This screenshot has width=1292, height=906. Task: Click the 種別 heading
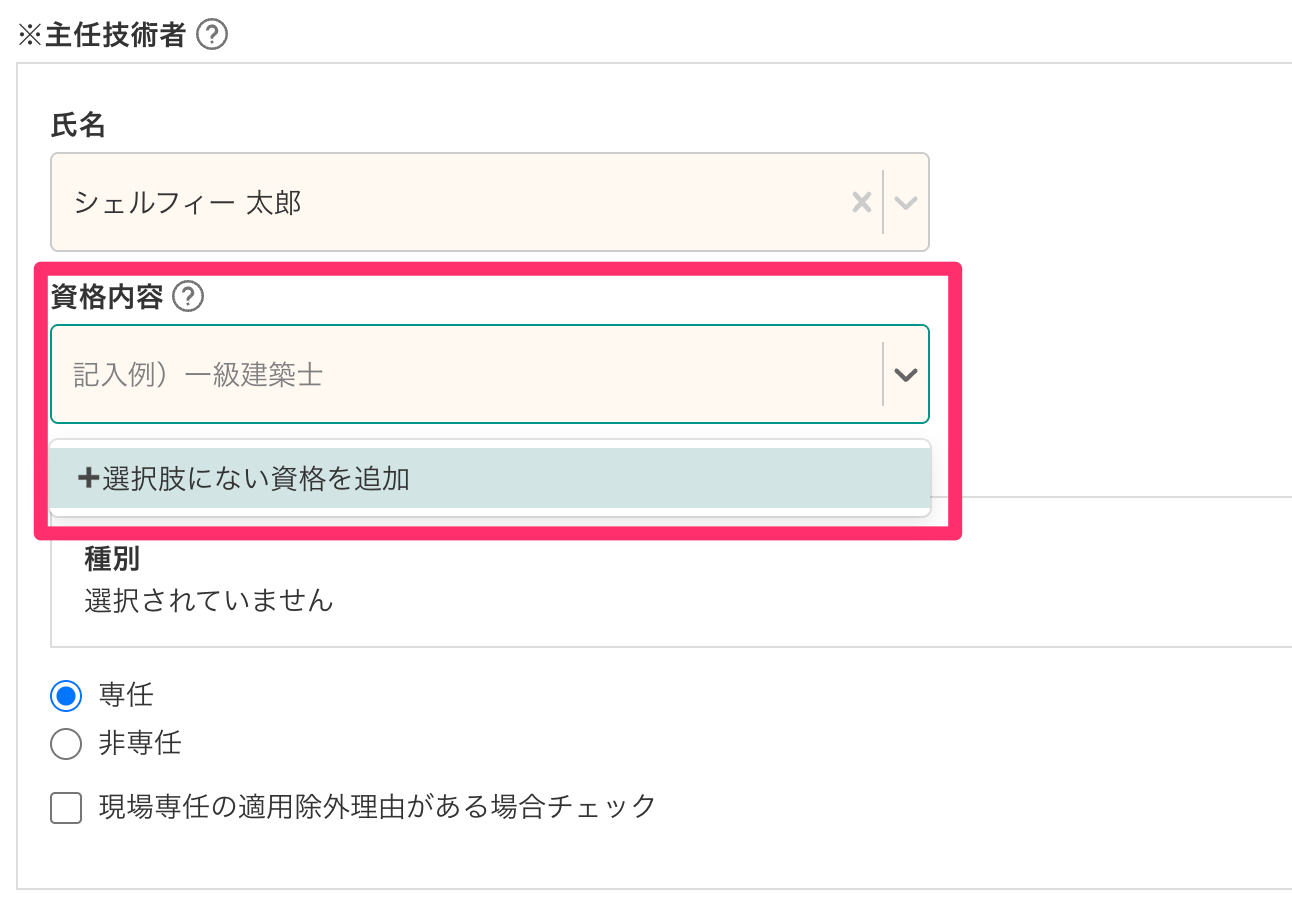[112, 559]
